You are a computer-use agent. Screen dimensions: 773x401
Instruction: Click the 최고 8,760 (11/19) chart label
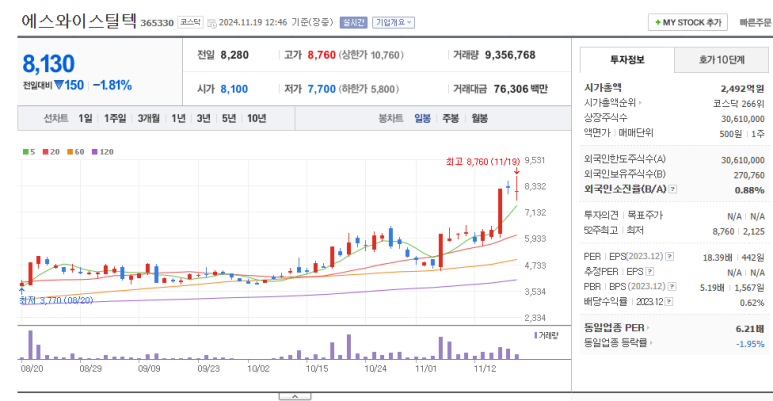pyautogui.click(x=483, y=161)
